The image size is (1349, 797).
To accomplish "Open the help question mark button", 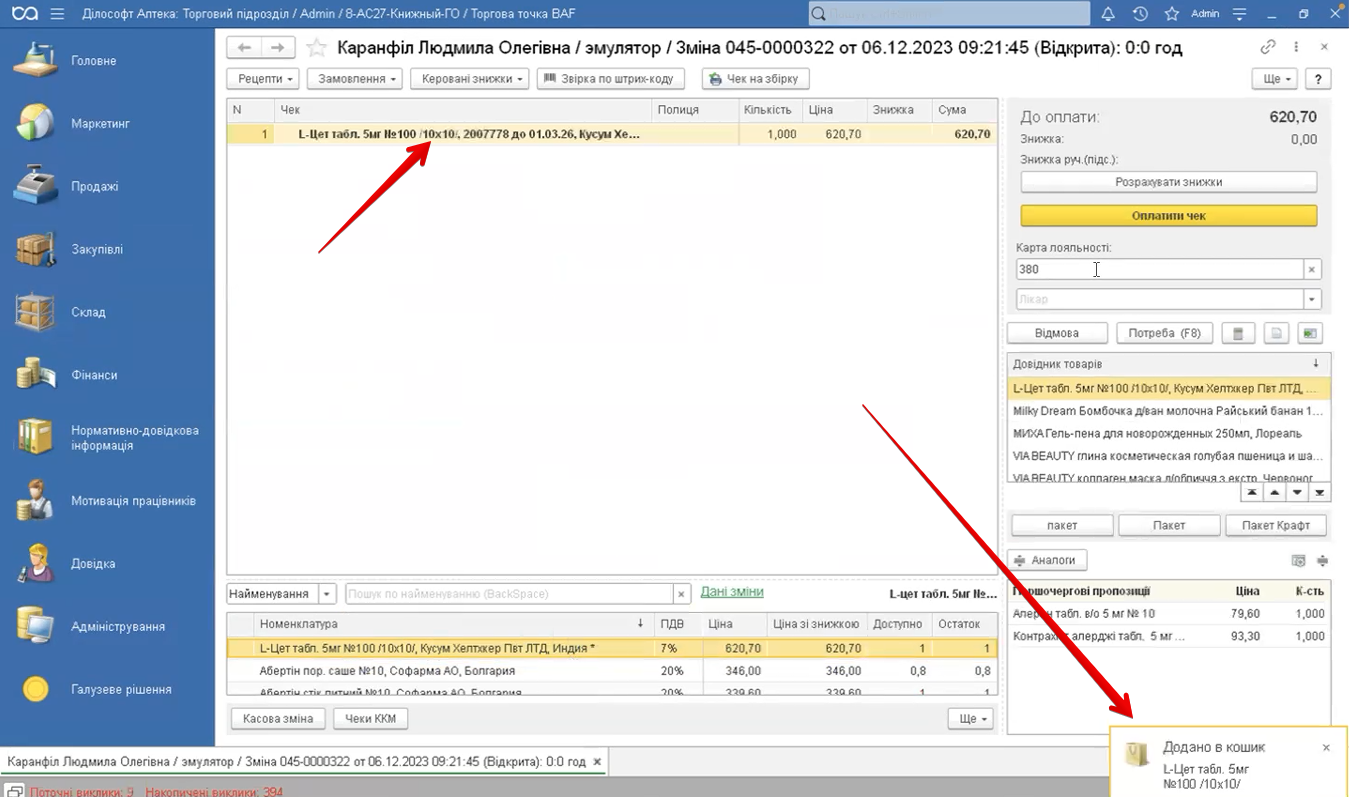I will pyautogui.click(x=1317, y=79).
